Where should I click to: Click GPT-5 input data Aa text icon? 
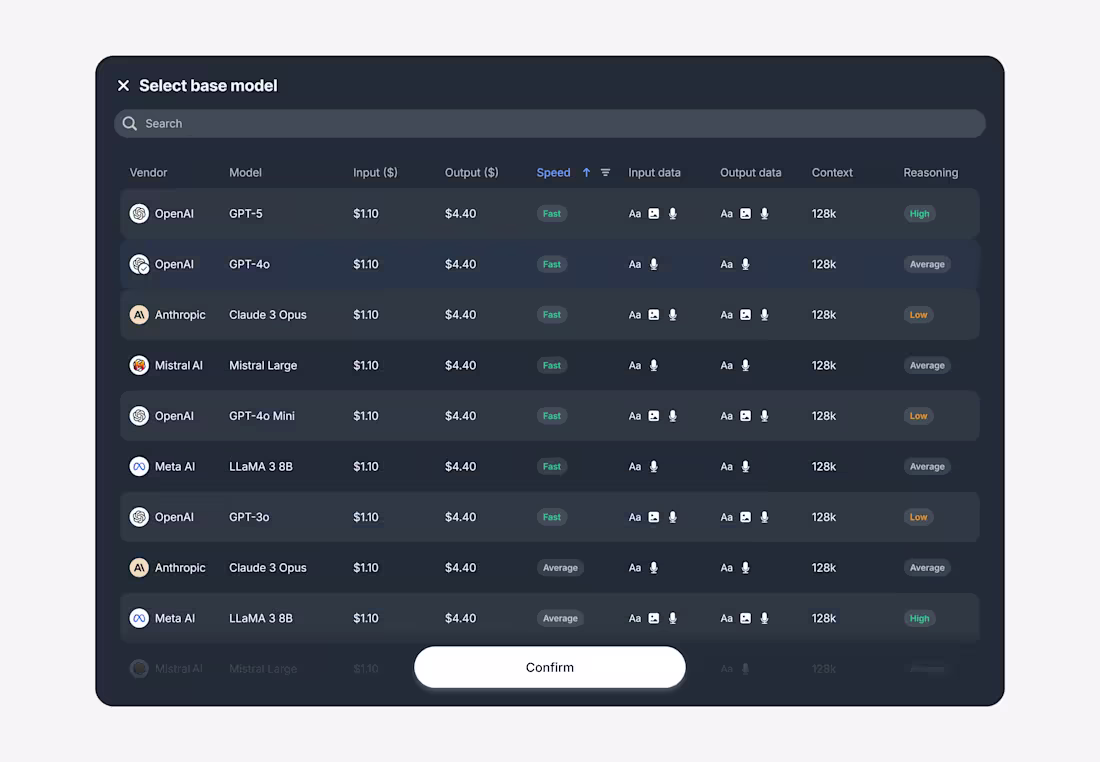635,214
